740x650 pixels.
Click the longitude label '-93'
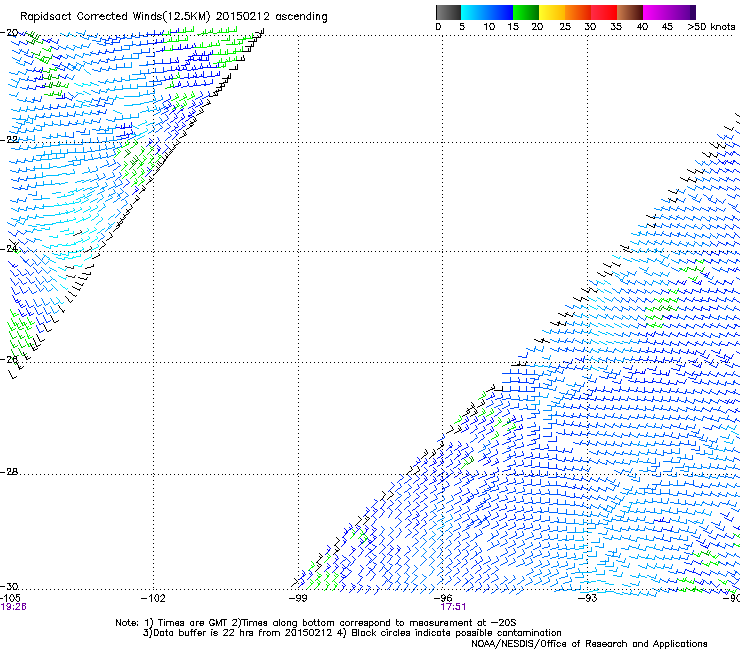tap(588, 598)
